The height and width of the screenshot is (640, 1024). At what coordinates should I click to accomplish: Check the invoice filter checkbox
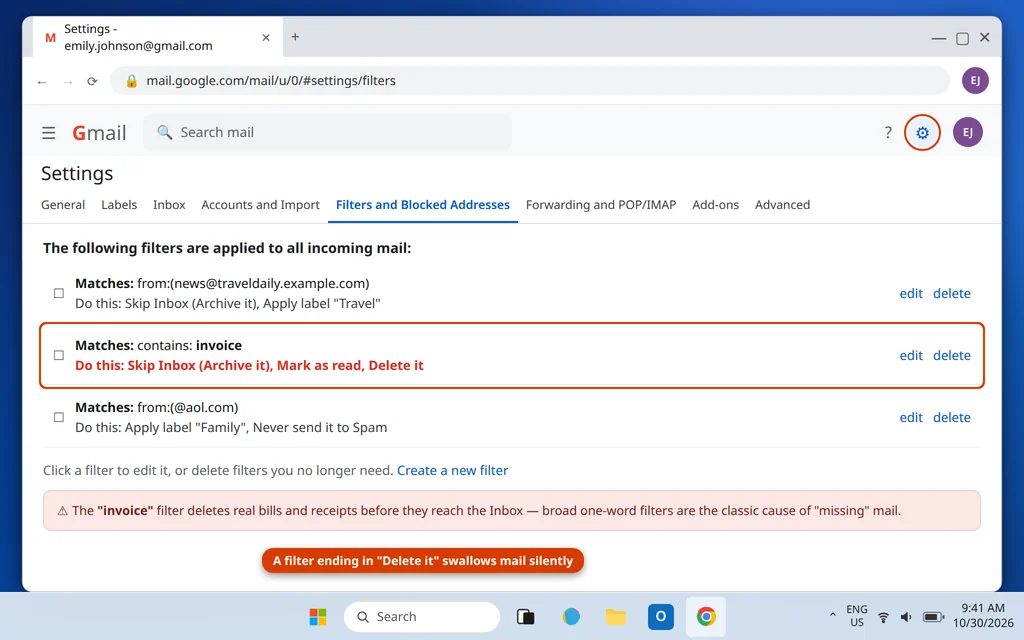59,355
